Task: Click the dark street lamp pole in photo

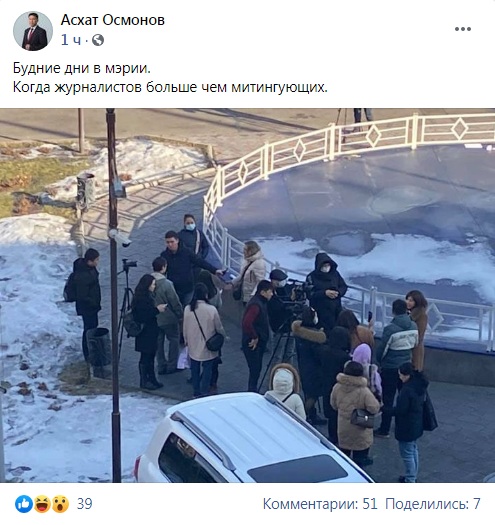Action: coord(114,295)
